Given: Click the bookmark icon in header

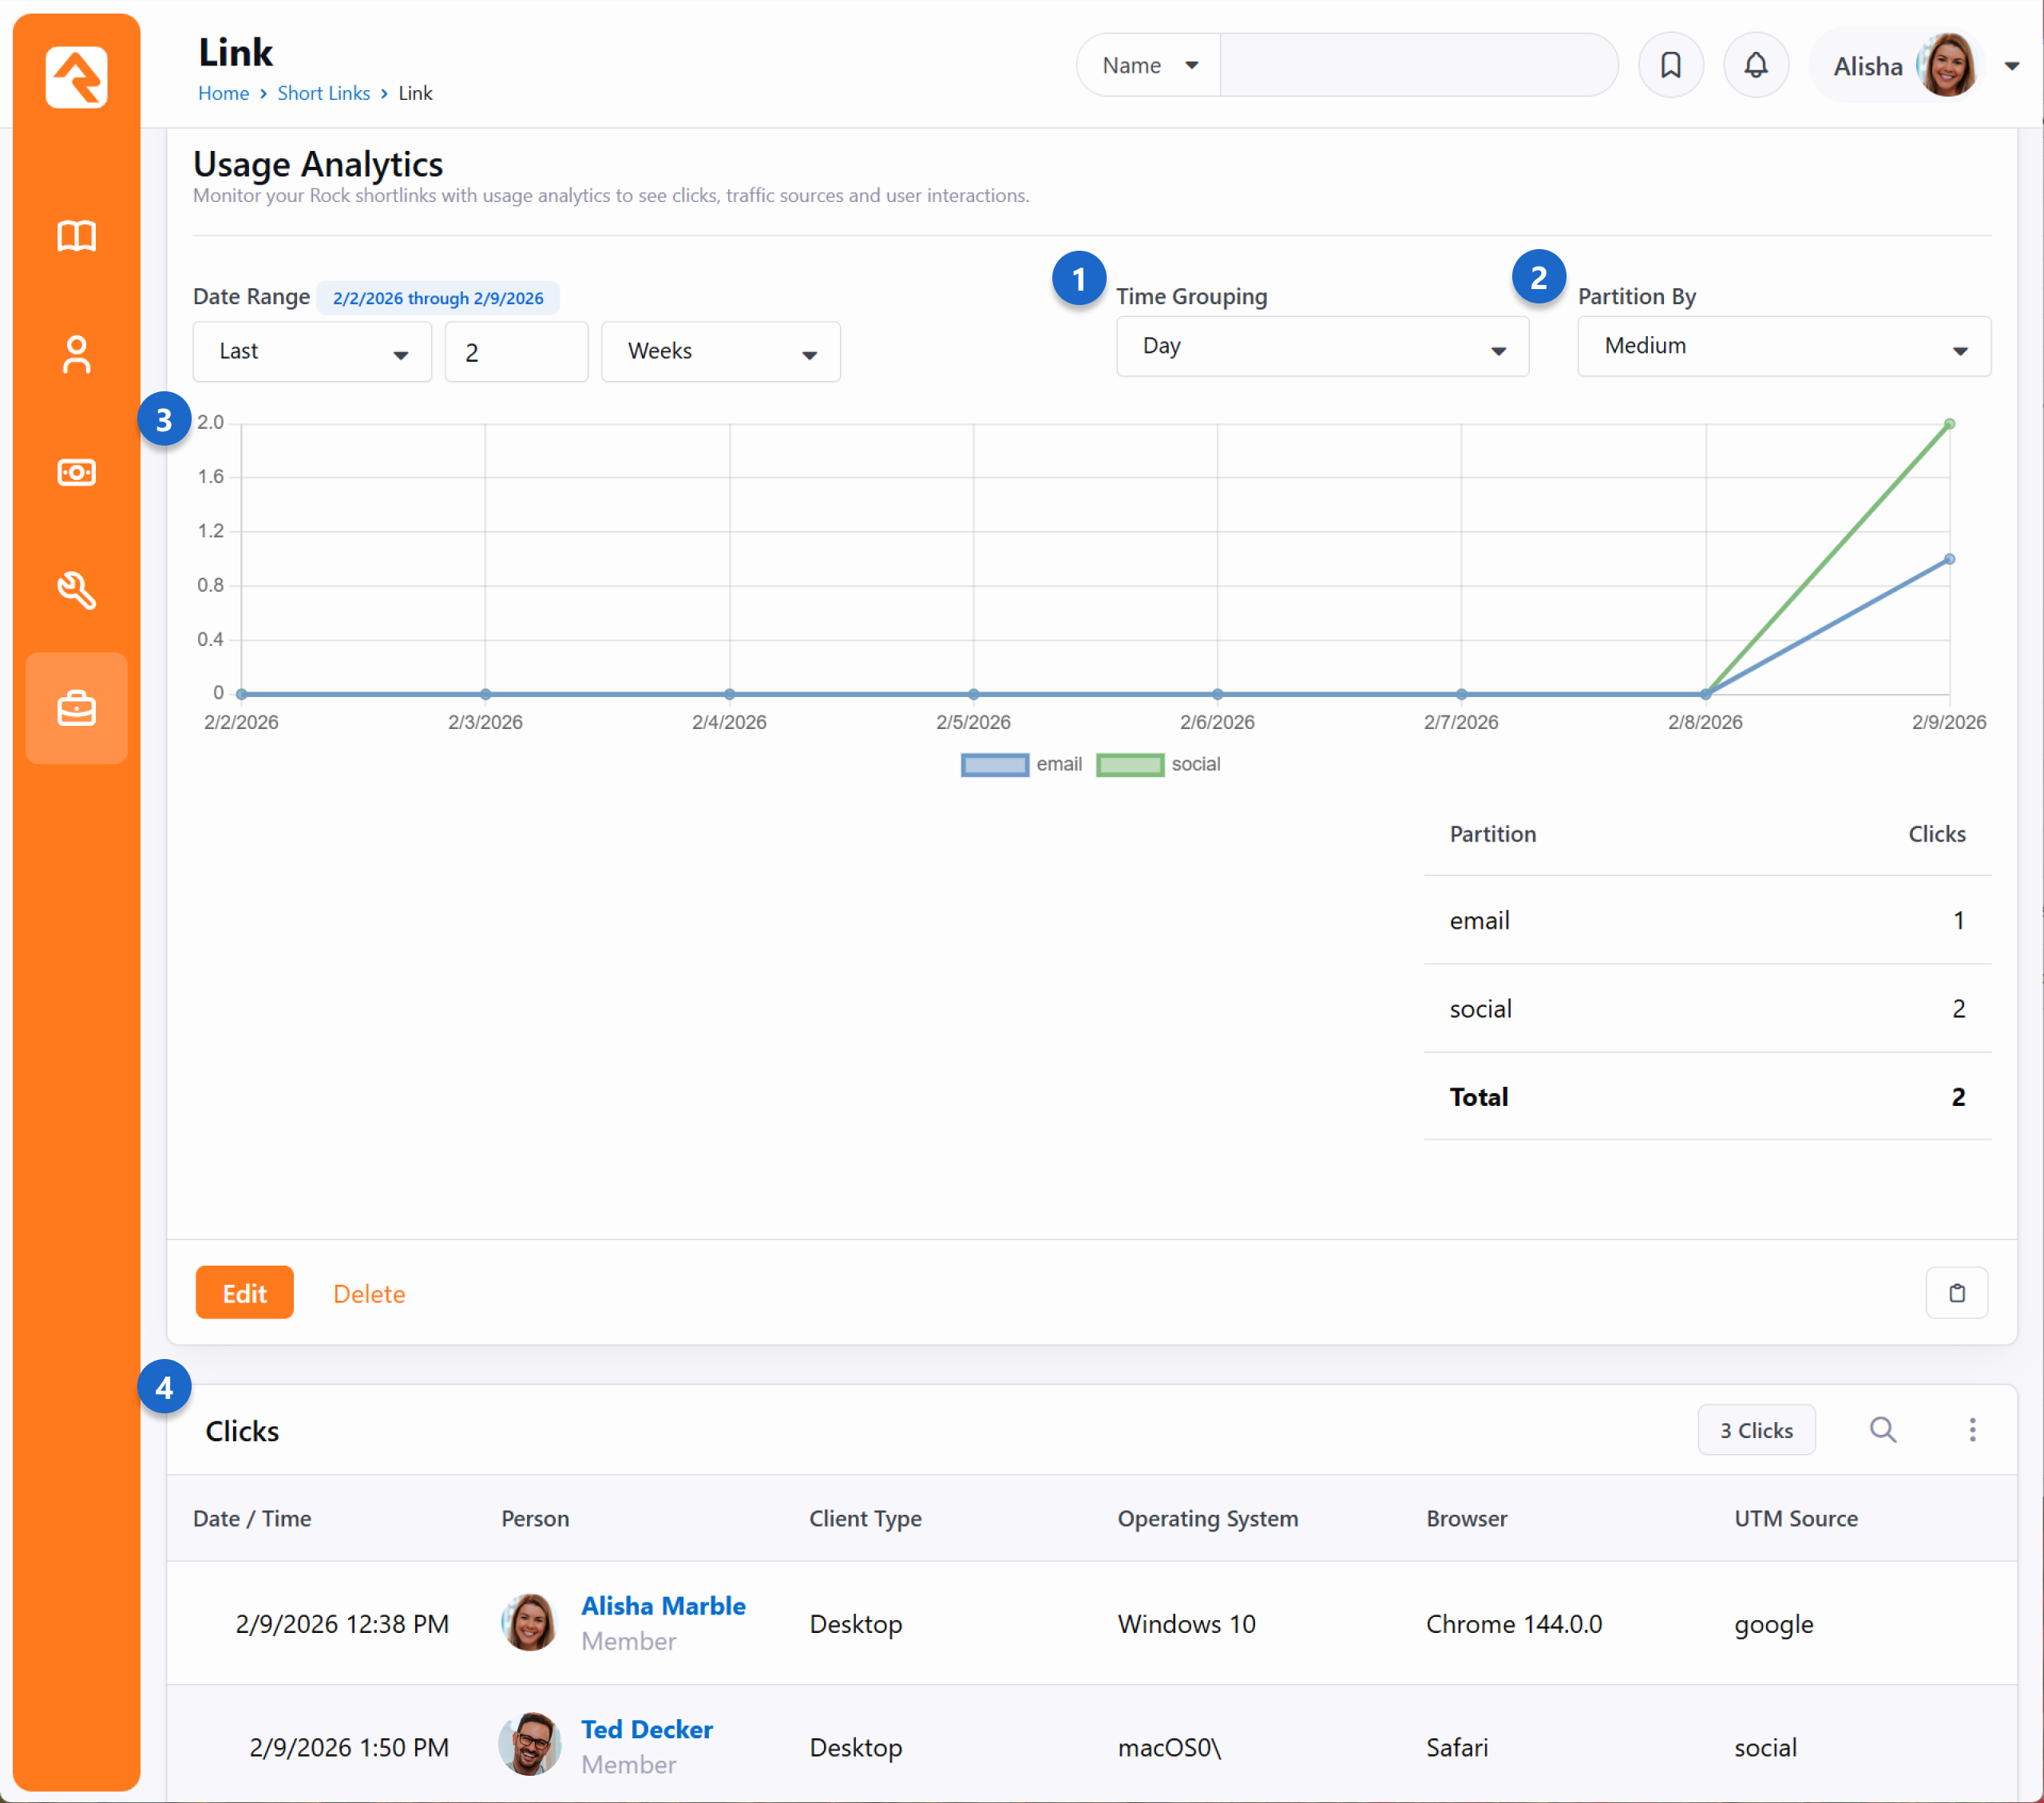Looking at the screenshot, I should (x=1670, y=66).
